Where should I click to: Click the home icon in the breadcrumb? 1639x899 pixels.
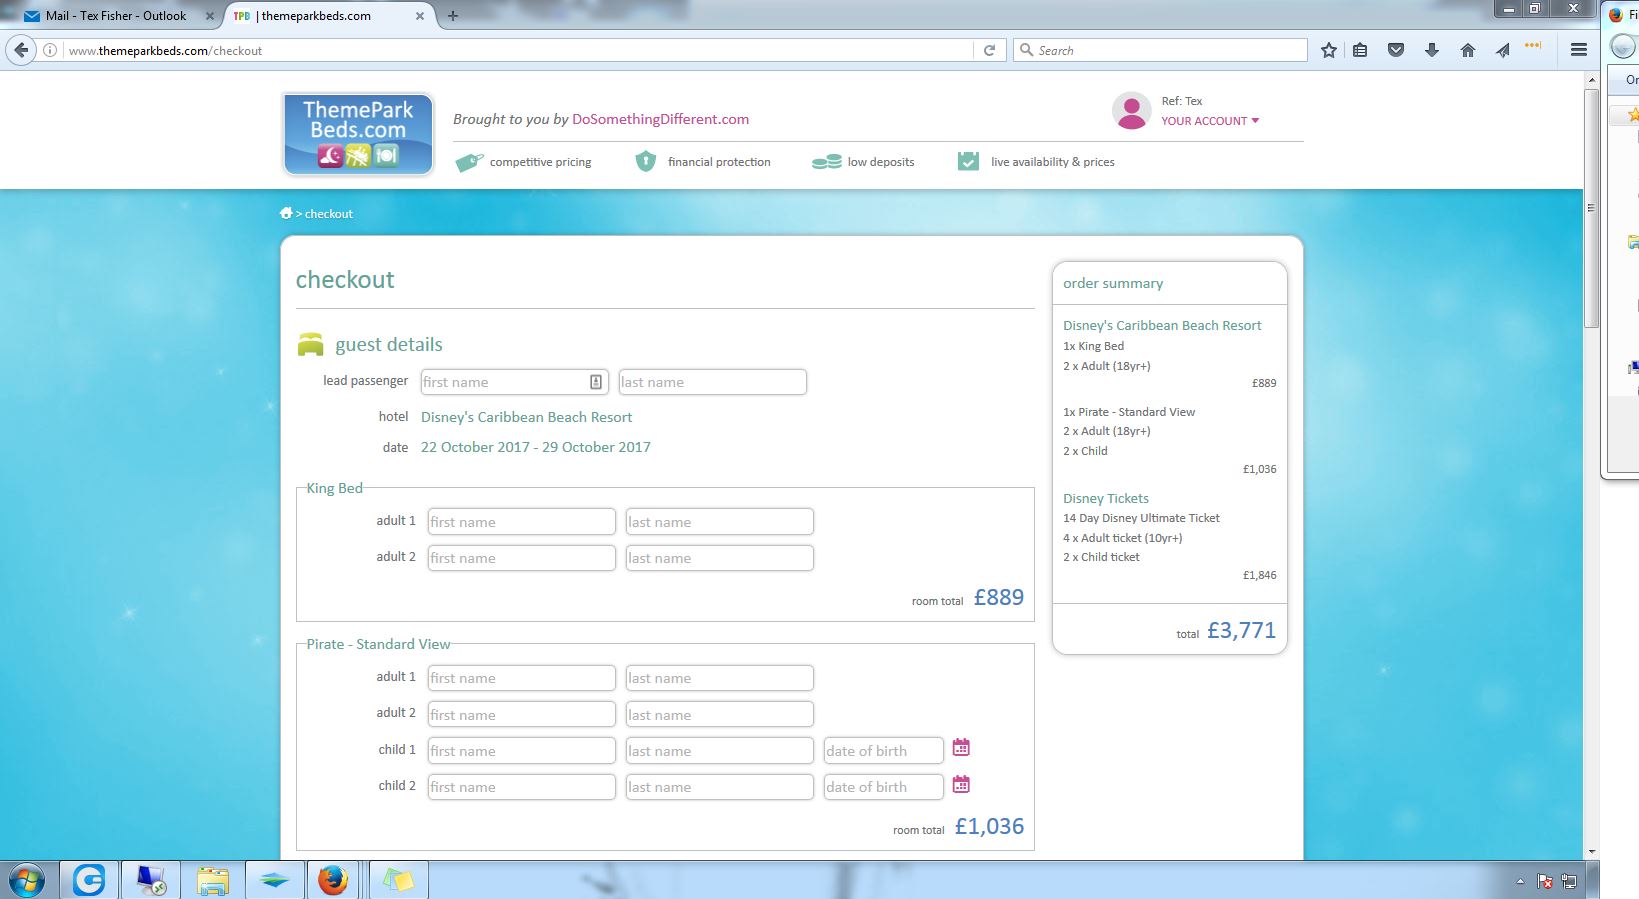pyautogui.click(x=286, y=213)
